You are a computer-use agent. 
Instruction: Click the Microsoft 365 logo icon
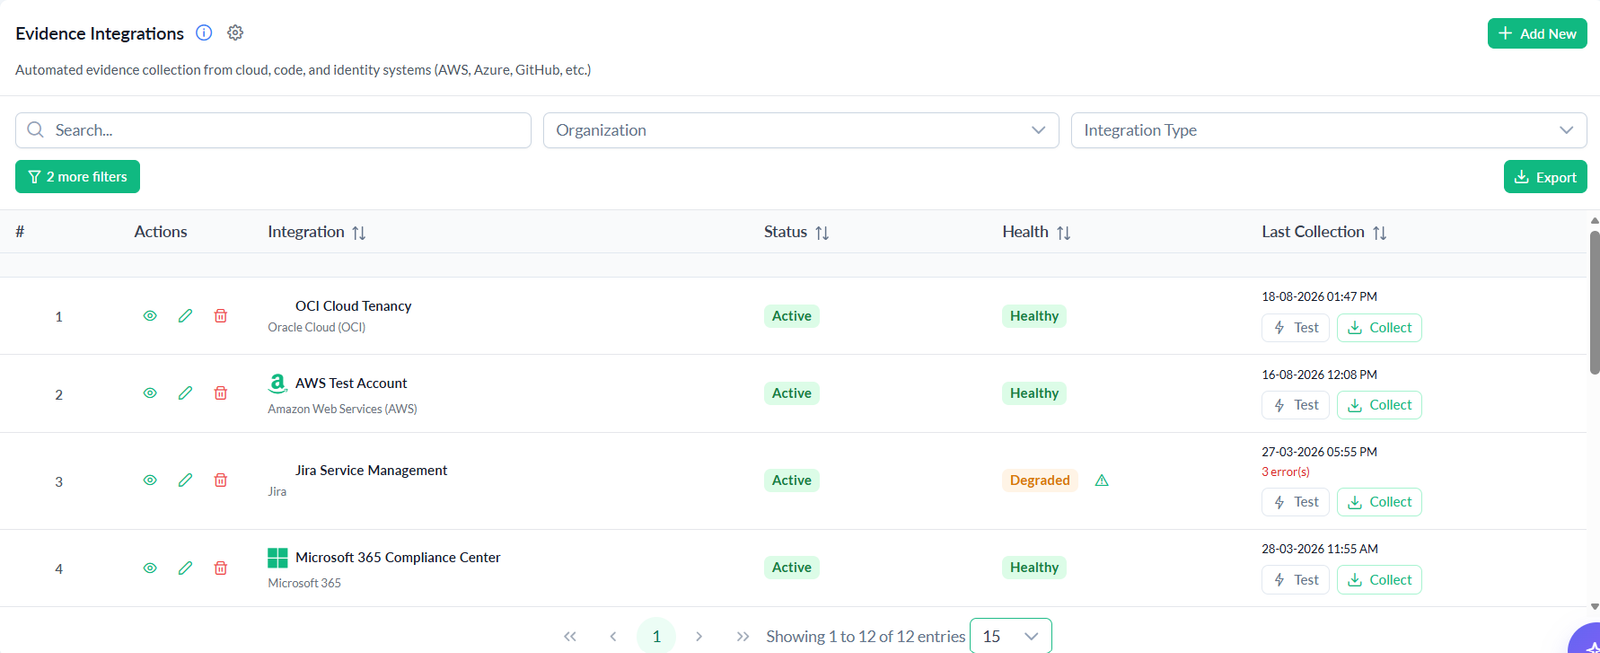point(278,558)
